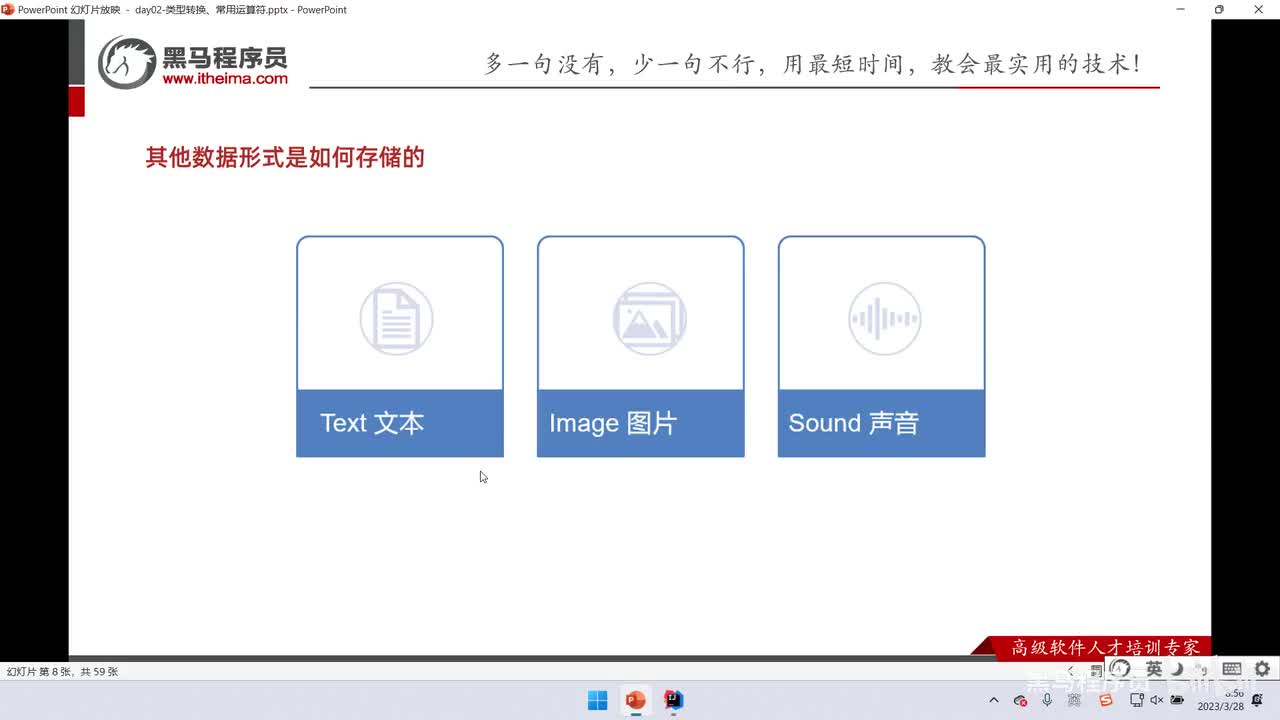The width and height of the screenshot is (1280, 720).
Task: Click the Sound 声音 card label
Action: 853,423
